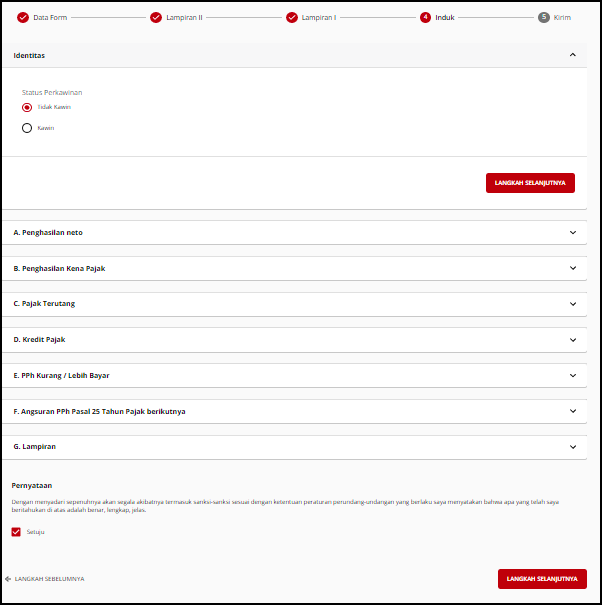Click Langkah Selanjutnya button in Identitas panel

click(x=530, y=183)
